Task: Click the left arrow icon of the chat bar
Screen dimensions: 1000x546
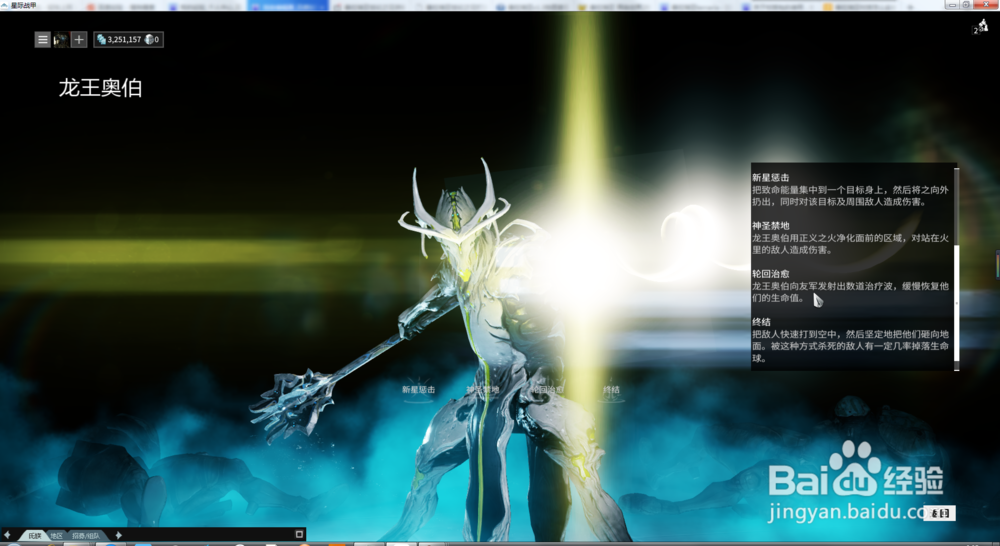Action: click(8, 535)
